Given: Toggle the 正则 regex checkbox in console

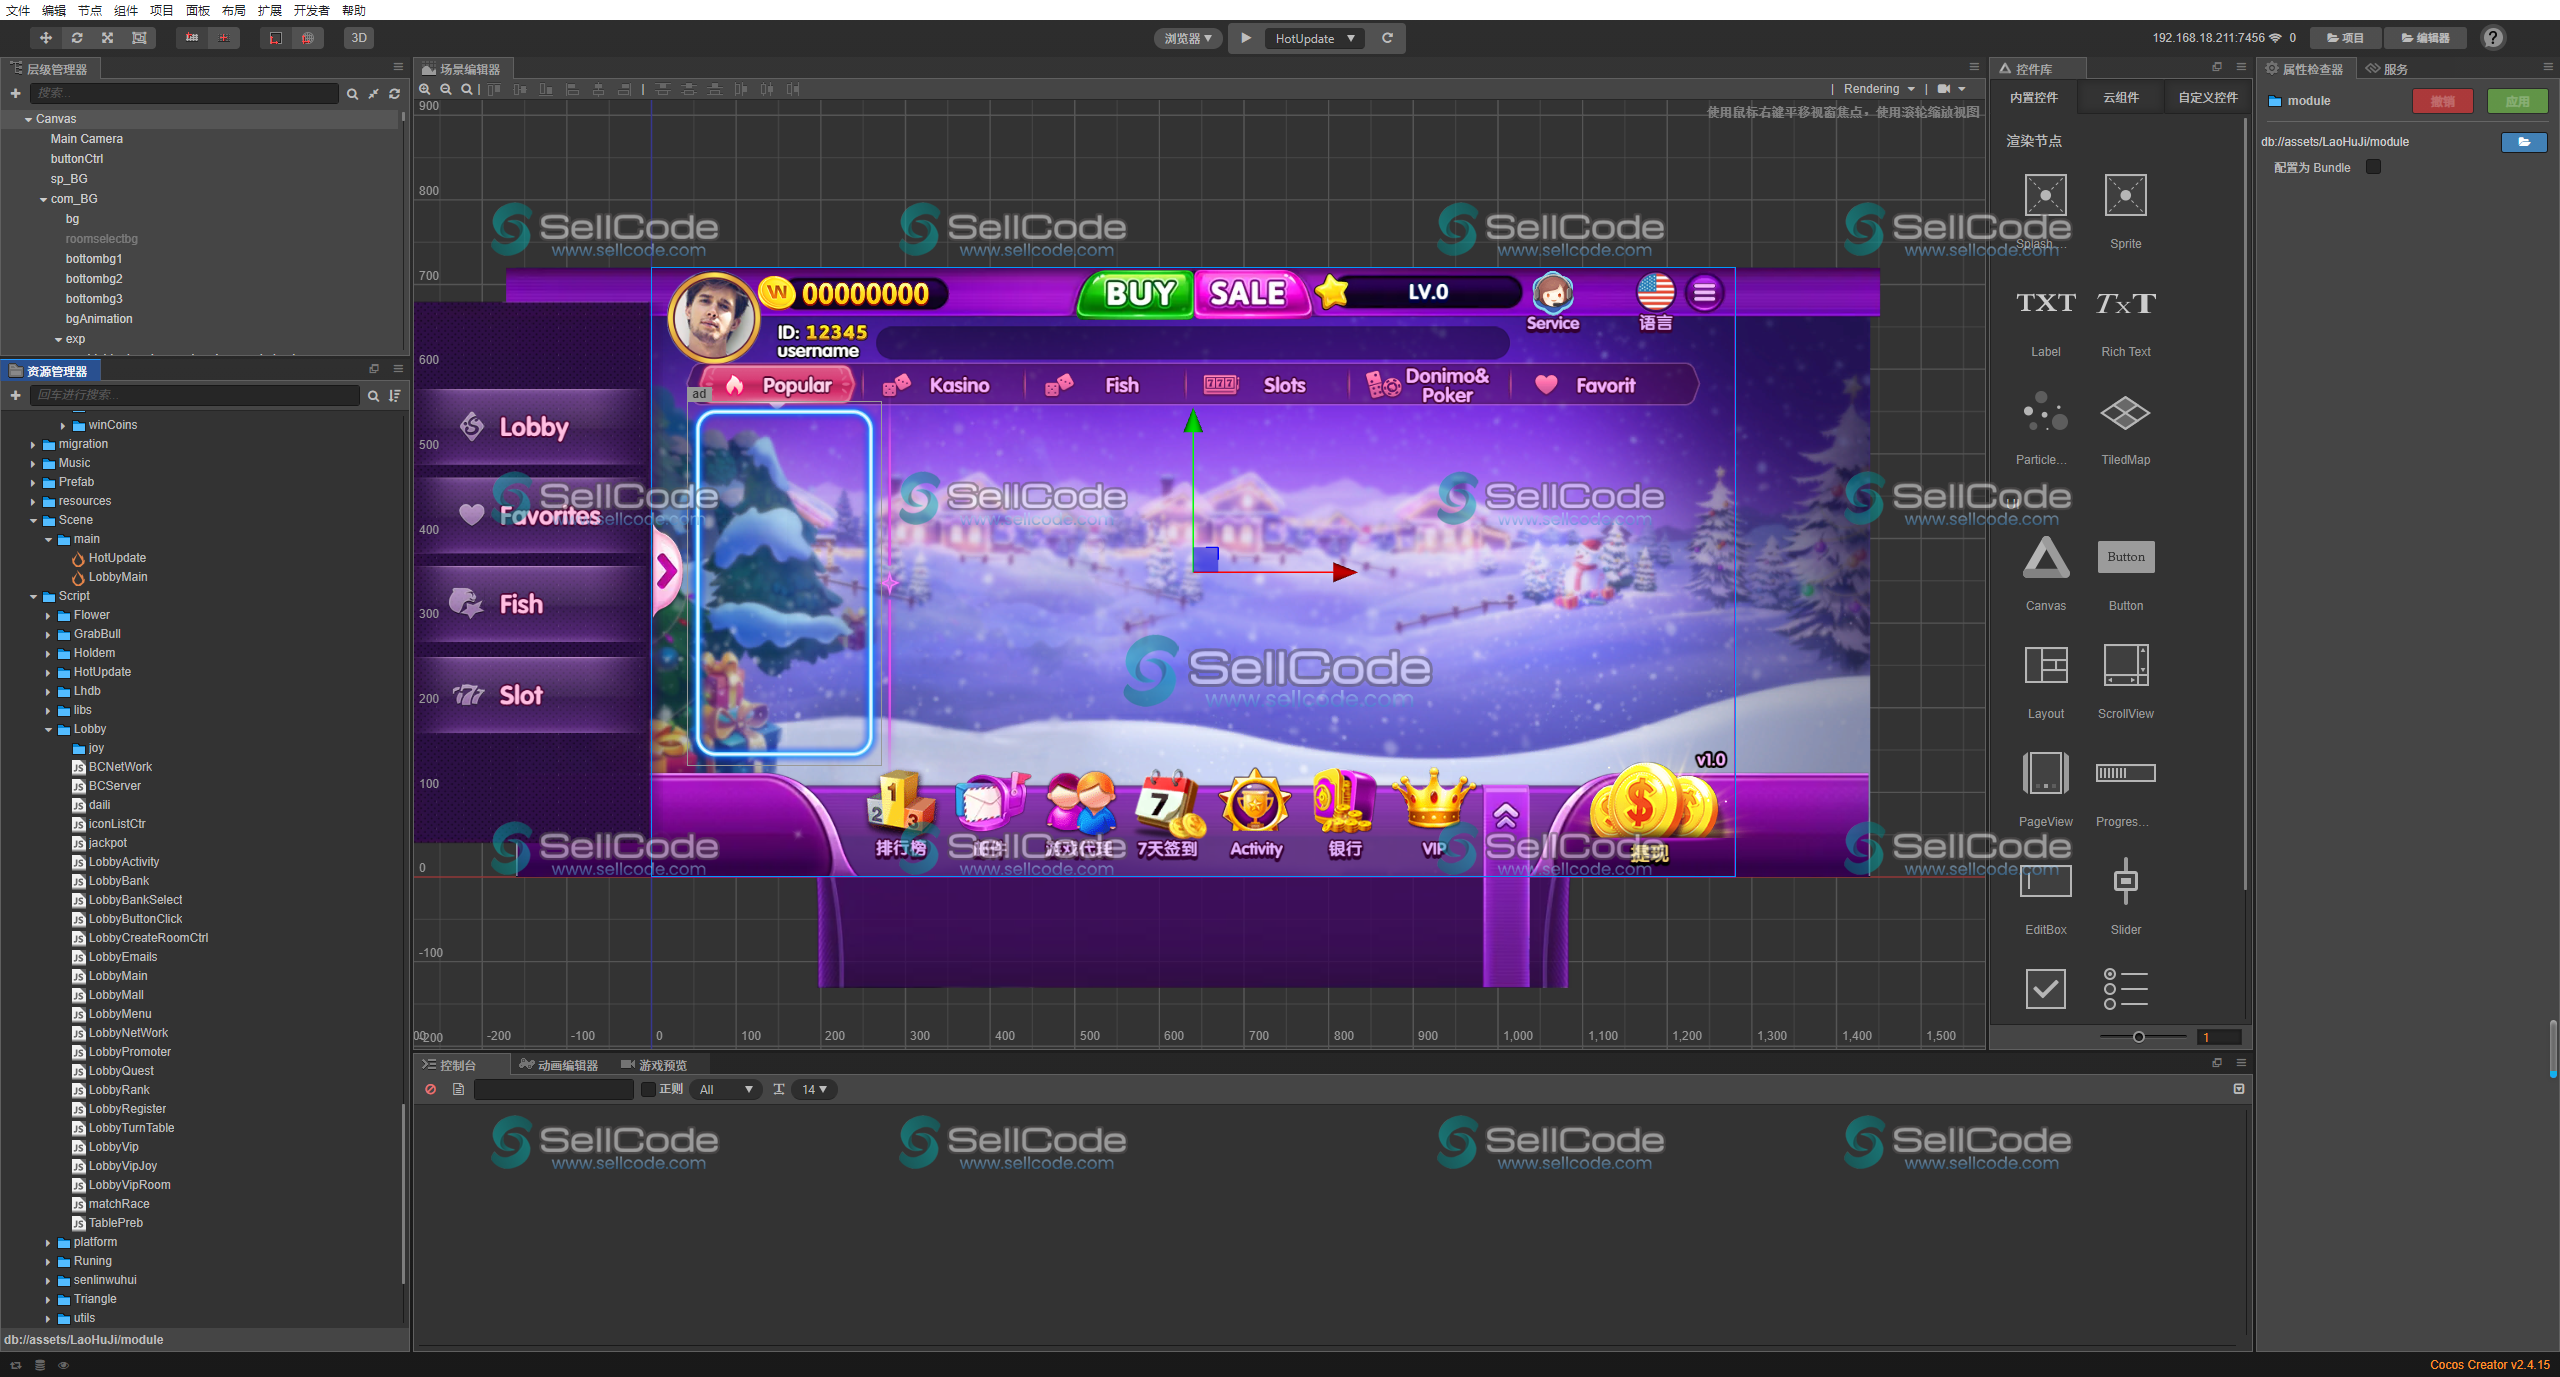Looking at the screenshot, I should 648,1089.
